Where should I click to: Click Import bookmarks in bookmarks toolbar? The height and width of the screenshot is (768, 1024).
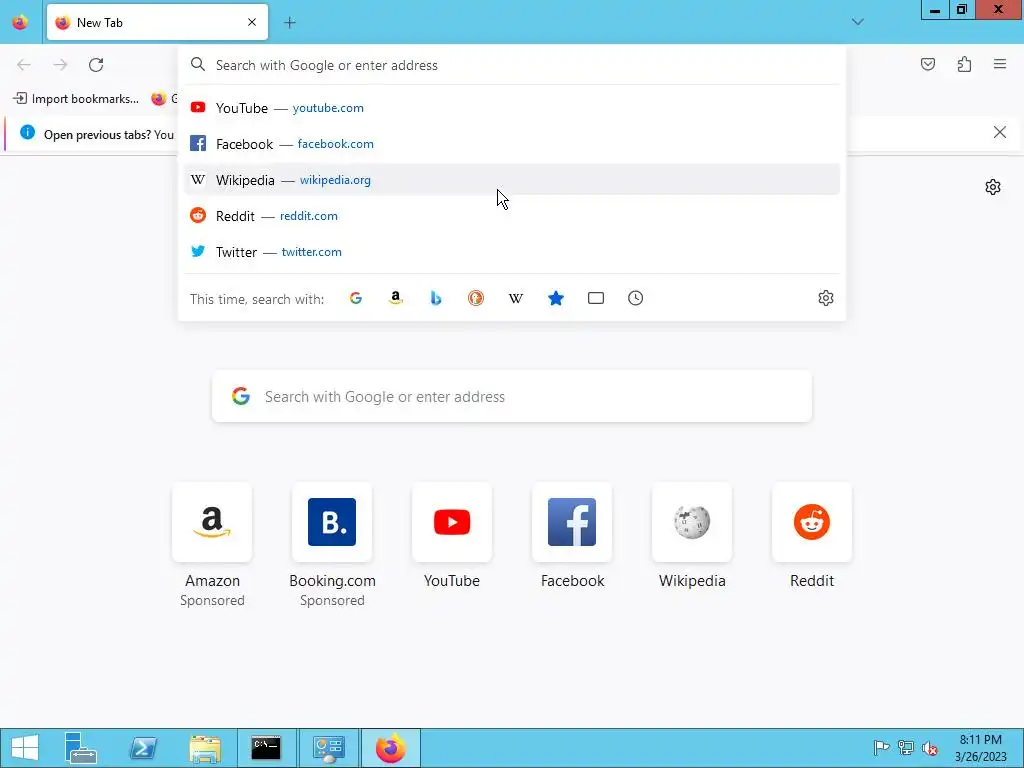tap(76, 99)
